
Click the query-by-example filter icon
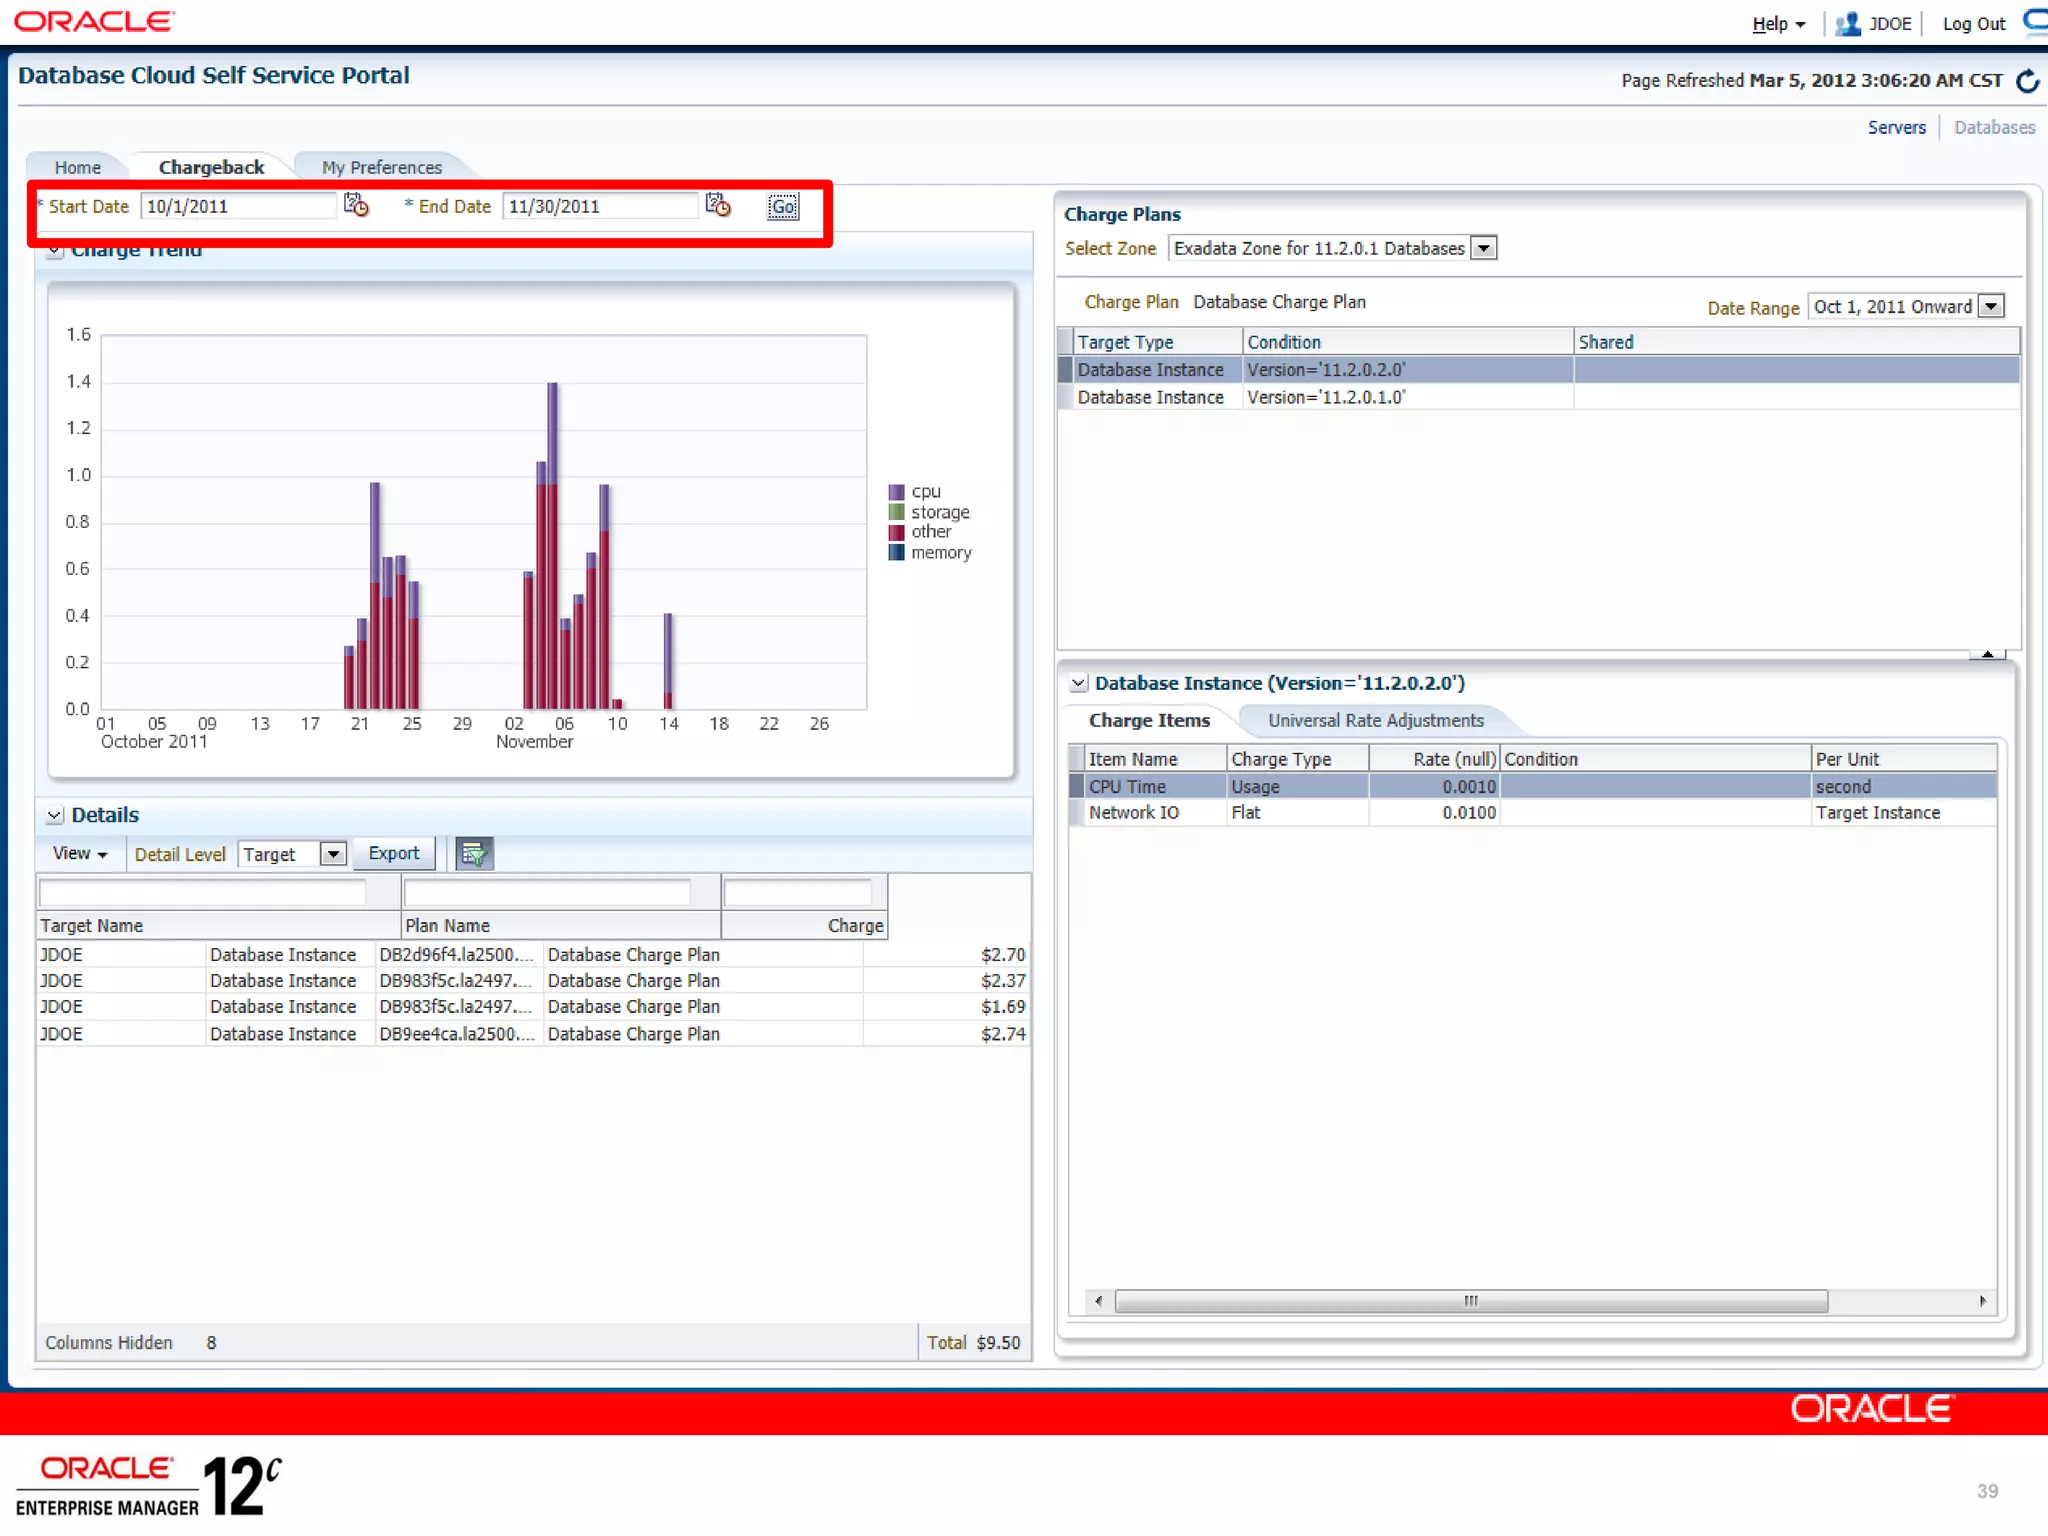tap(474, 854)
